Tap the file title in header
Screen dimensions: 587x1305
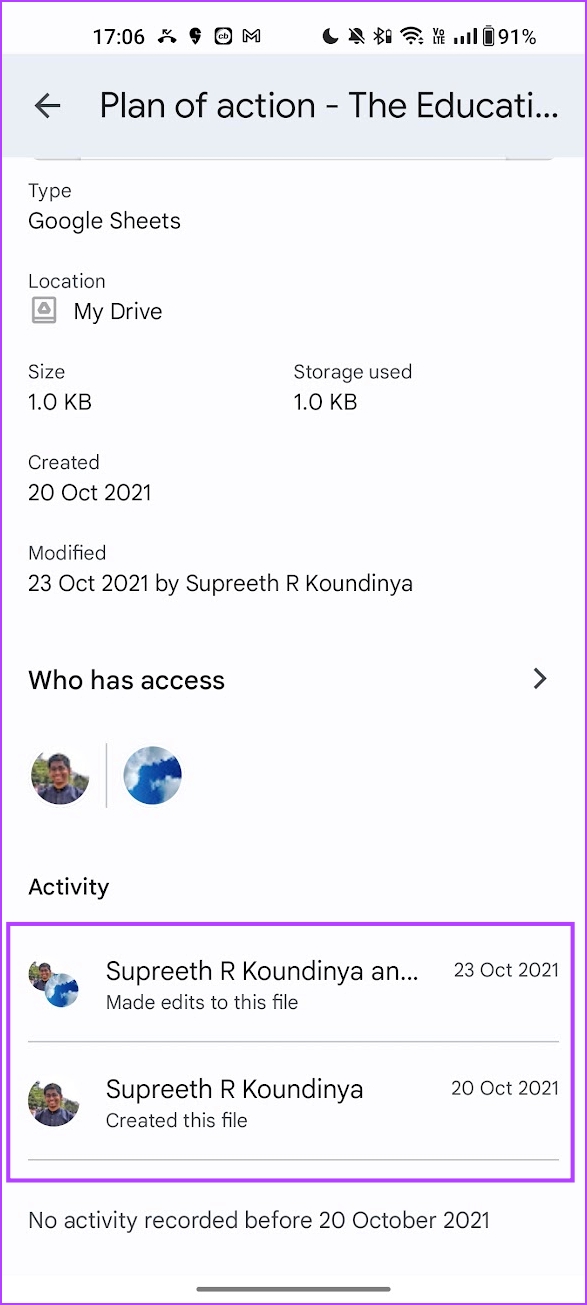pyautogui.click(x=329, y=105)
